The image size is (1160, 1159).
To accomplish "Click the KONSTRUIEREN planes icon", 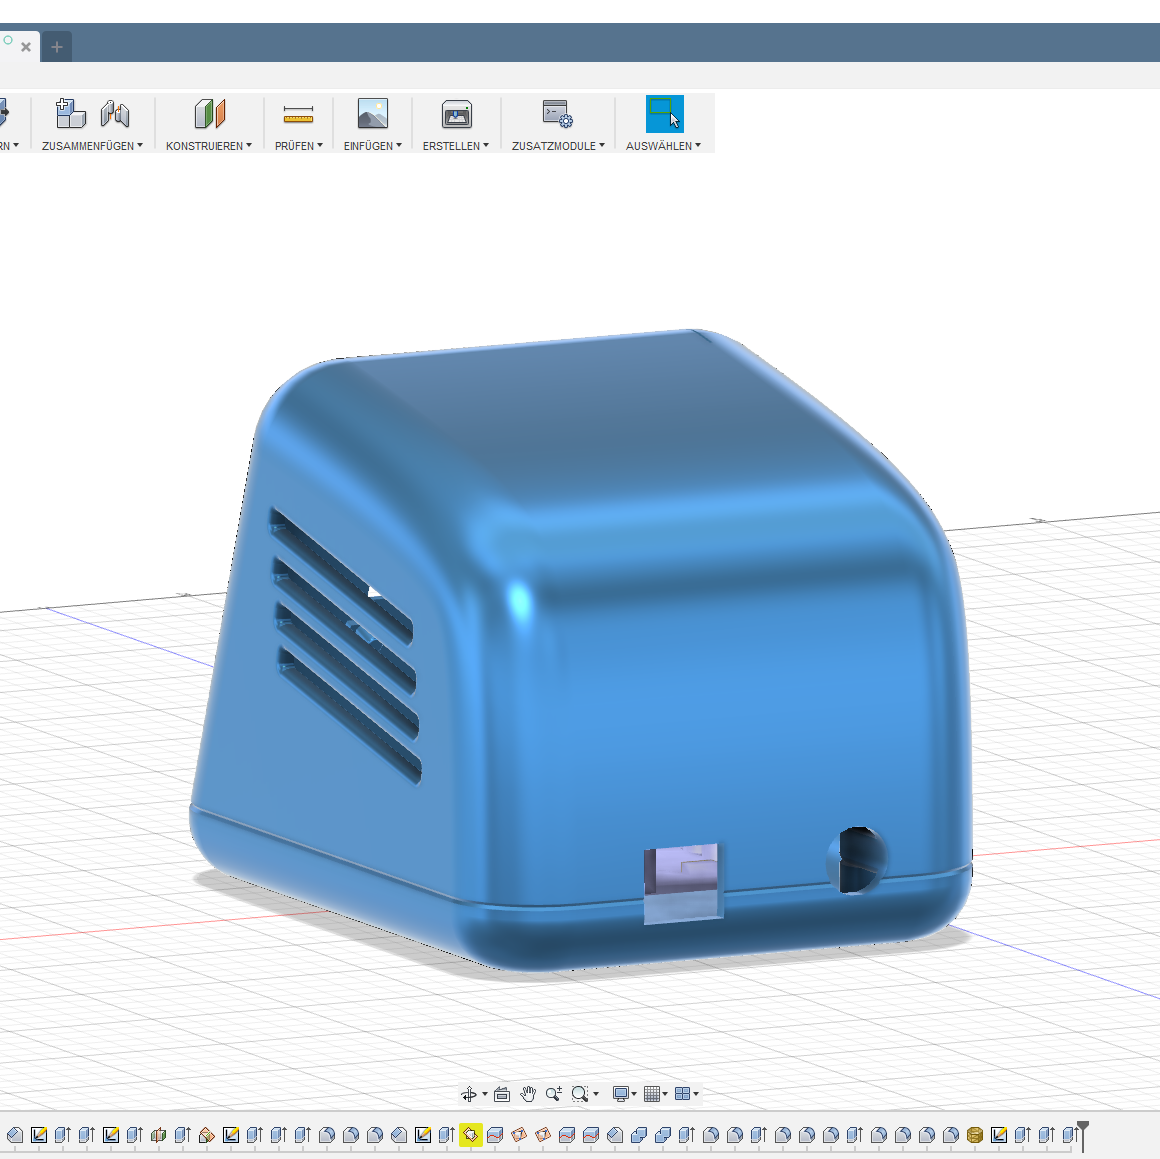I will click(x=208, y=113).
